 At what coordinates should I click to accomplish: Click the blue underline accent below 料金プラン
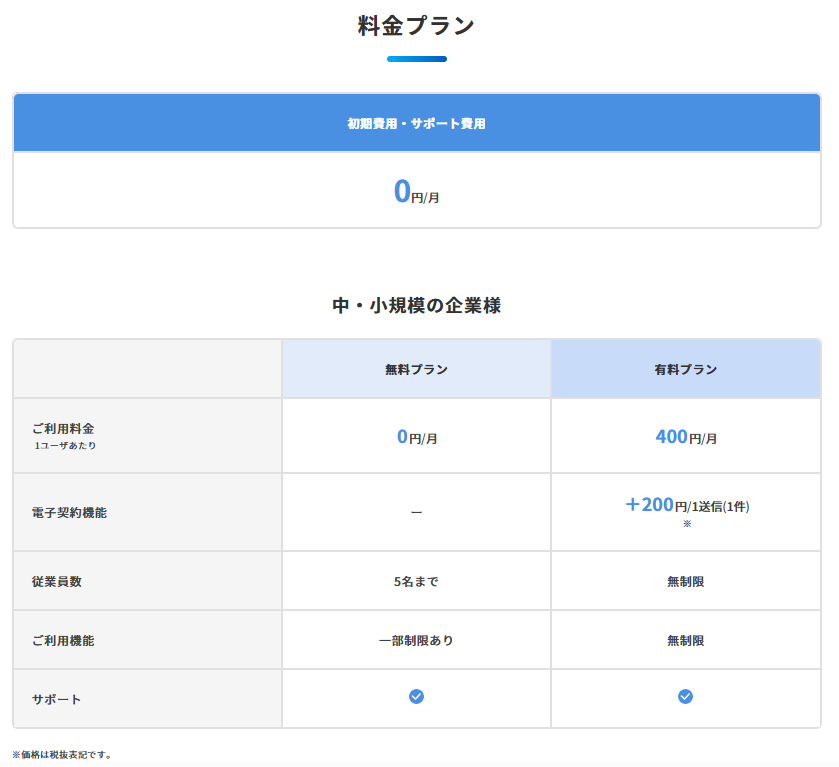pos(418,58)
